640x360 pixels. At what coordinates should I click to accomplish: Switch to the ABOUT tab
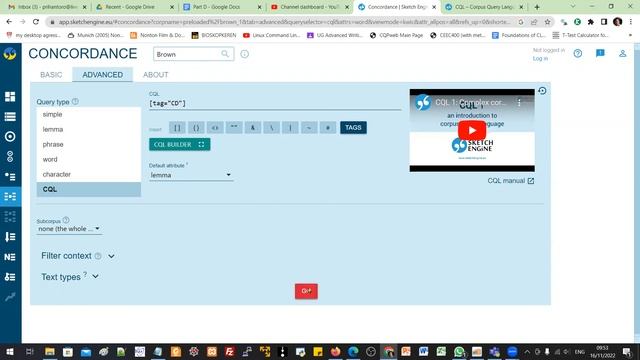point(156,75)
